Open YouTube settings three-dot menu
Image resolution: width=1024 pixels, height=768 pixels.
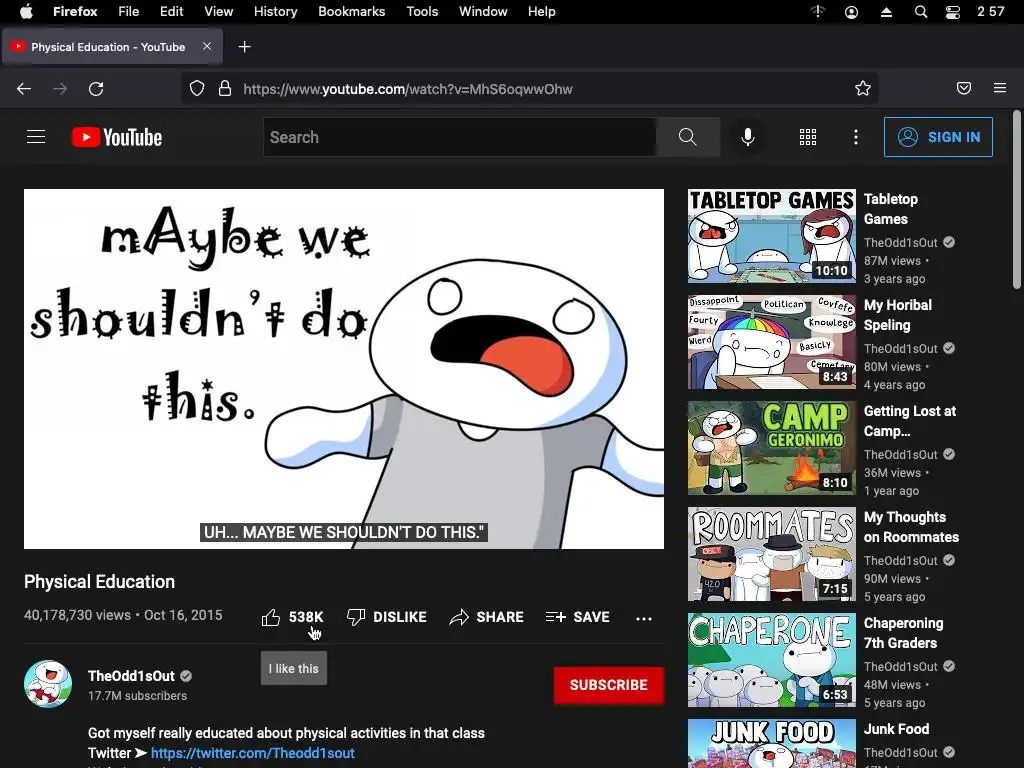tap(856, 137)
